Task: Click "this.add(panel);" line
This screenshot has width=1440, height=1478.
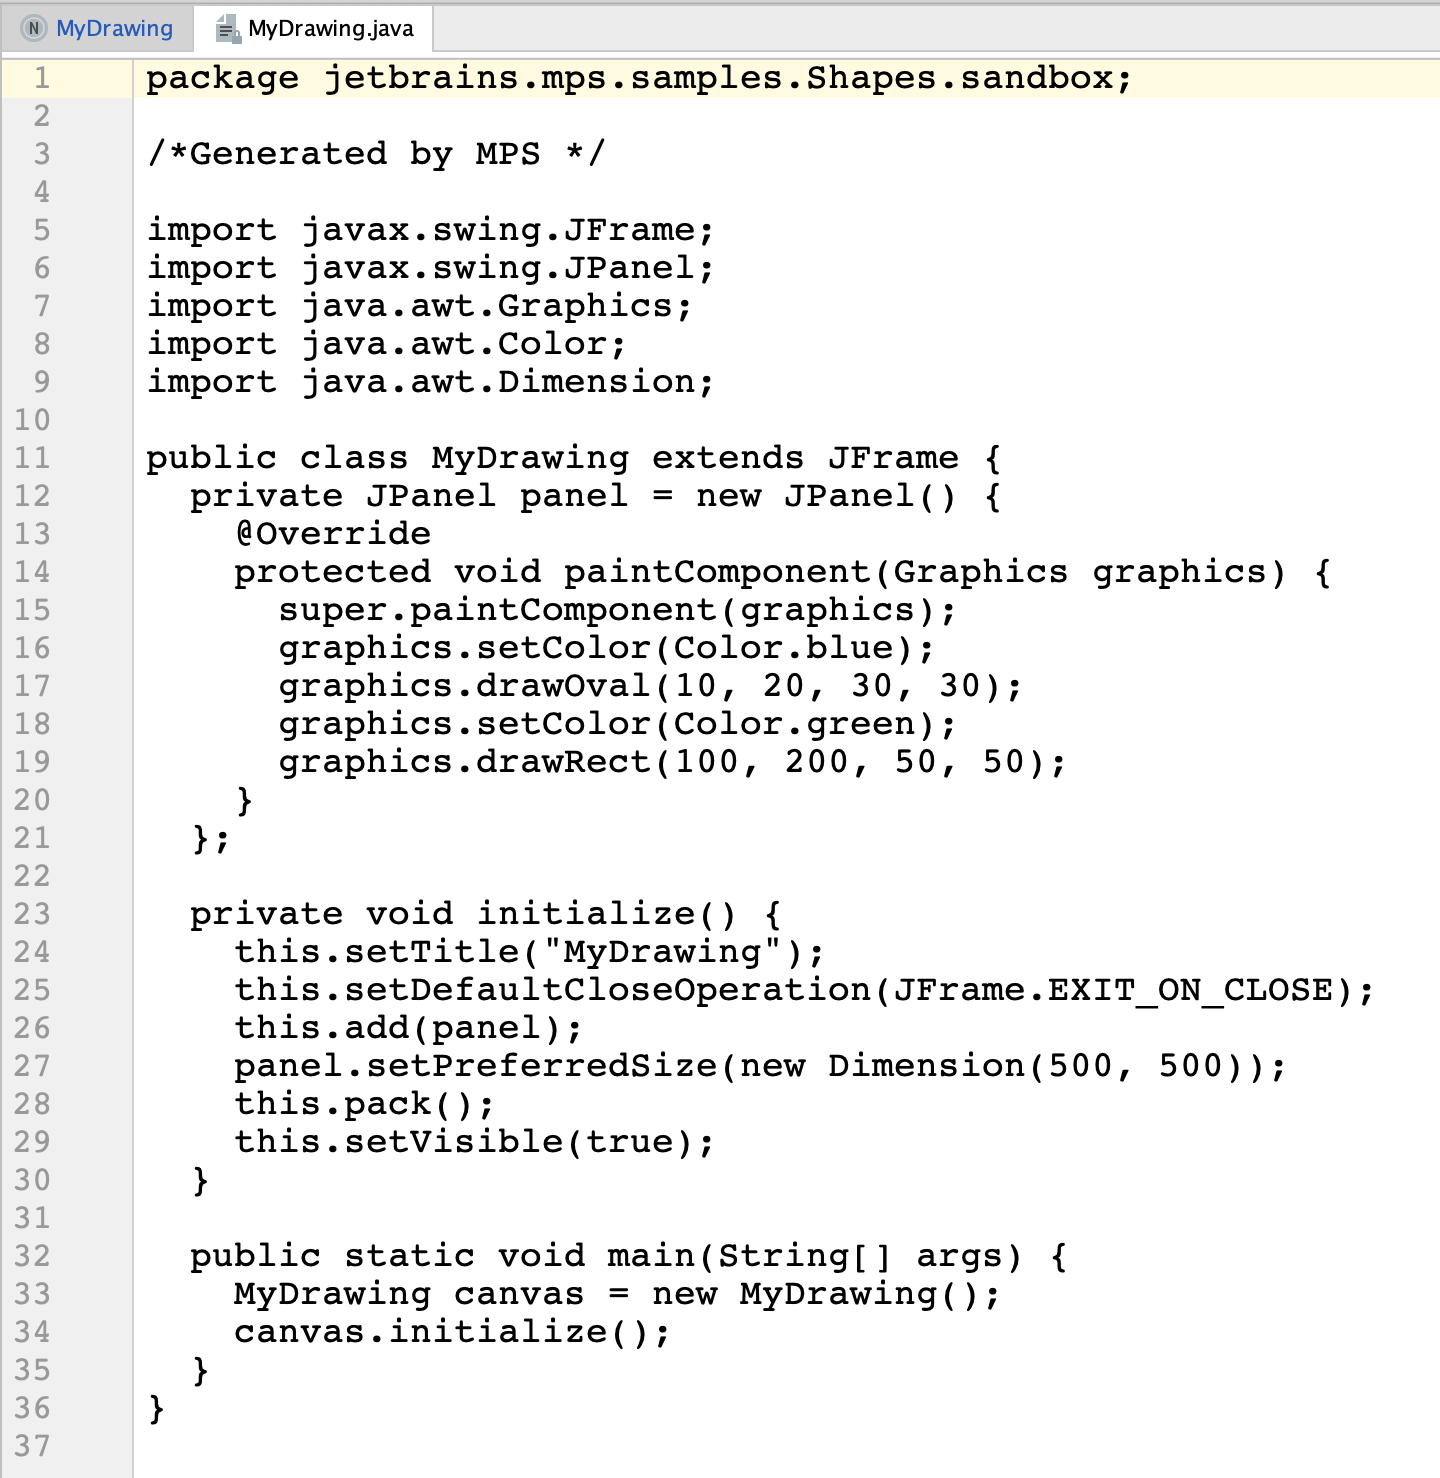Action: (x=409, y=1028)
